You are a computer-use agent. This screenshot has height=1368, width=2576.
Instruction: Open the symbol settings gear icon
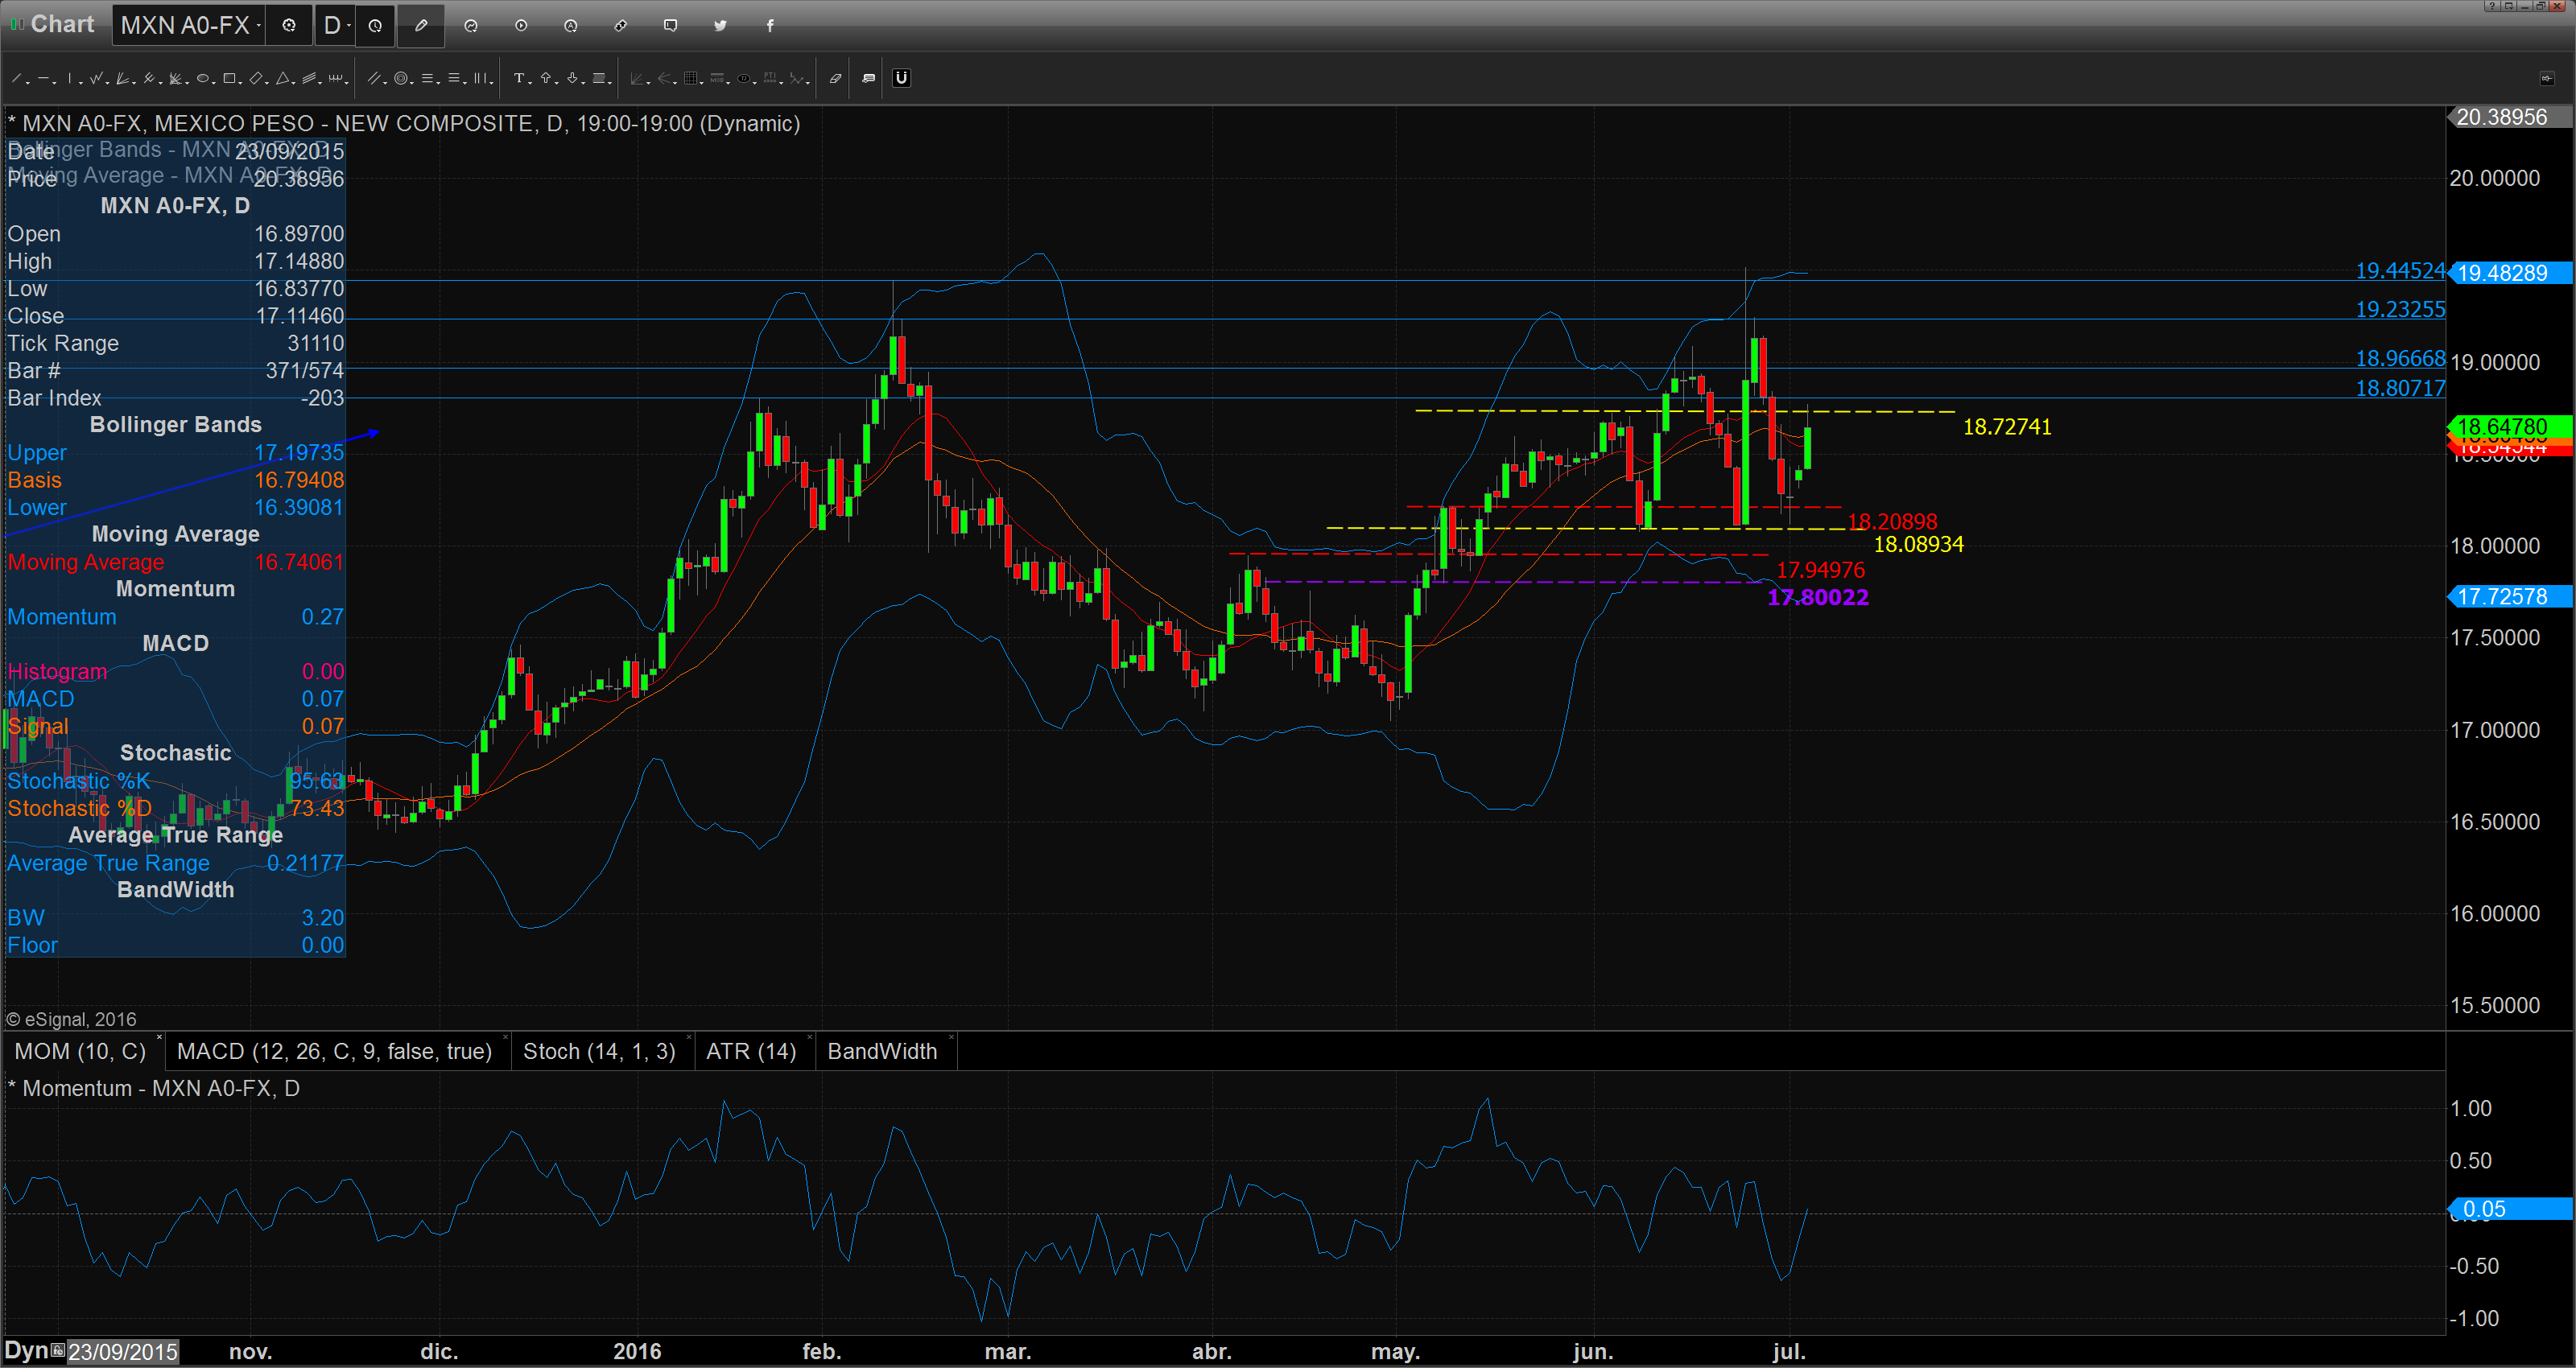point(289,26)
